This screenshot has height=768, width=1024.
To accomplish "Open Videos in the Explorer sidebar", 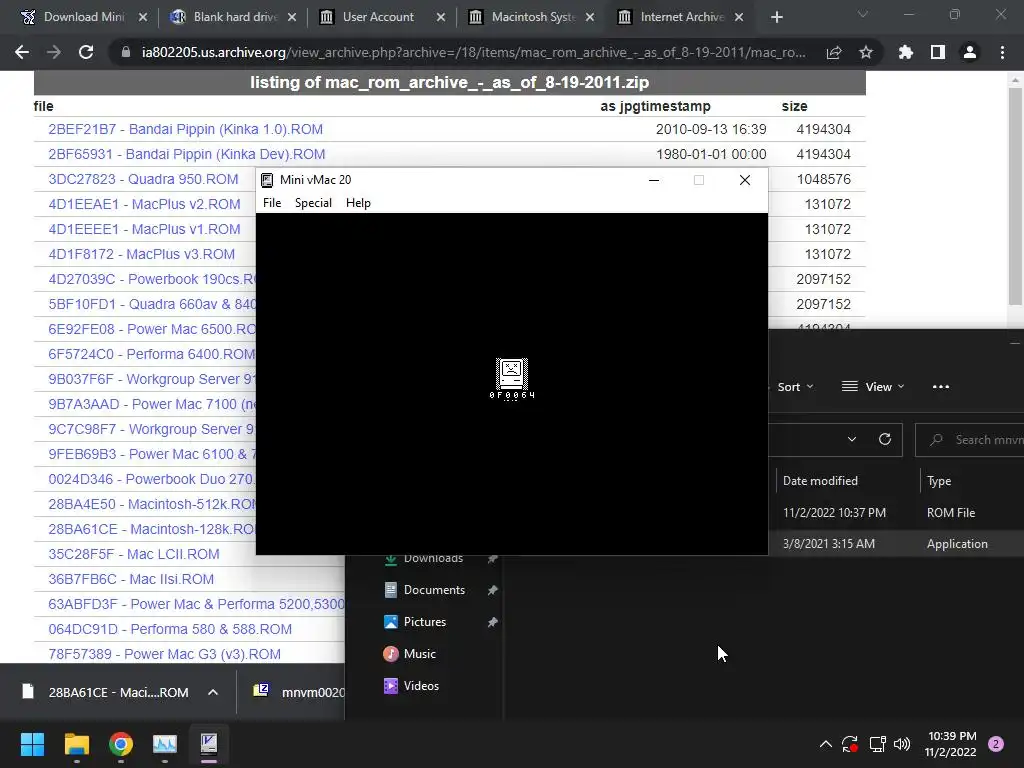I will coord(421,686).
